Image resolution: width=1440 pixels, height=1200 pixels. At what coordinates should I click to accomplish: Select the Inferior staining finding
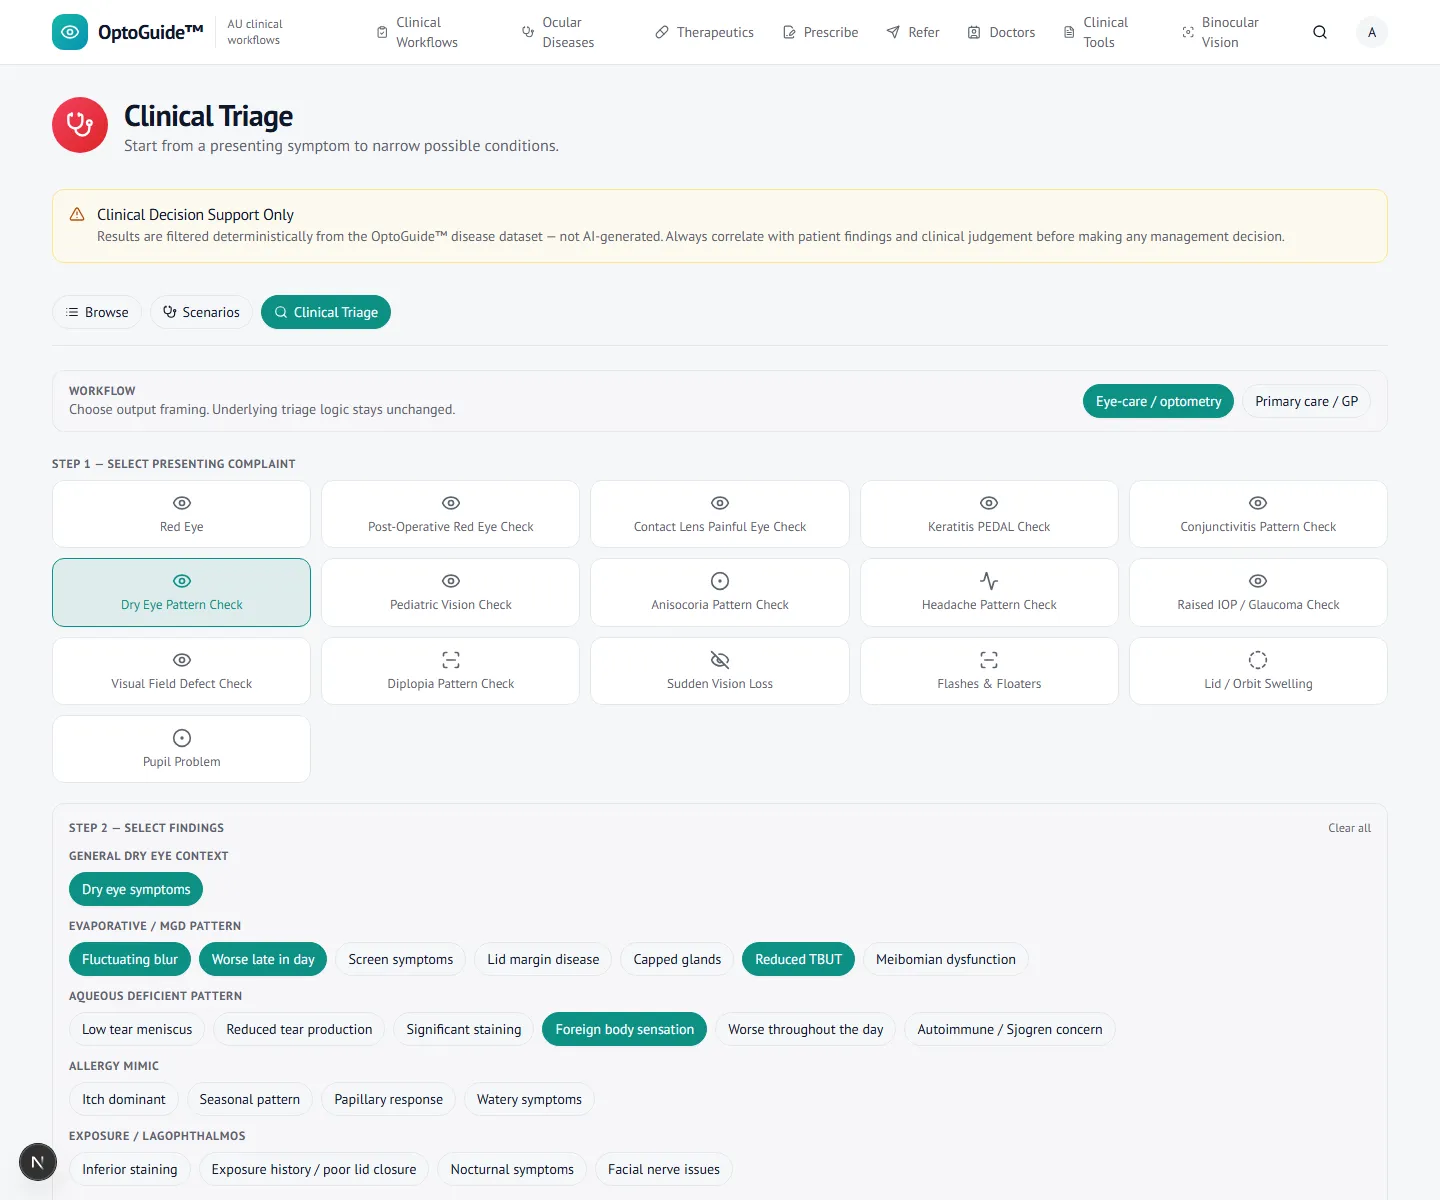[x=130, y=1169]
